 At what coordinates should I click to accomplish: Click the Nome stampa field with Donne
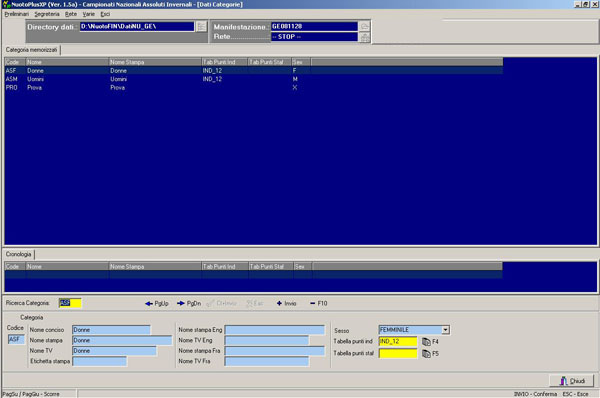[122, 340]
